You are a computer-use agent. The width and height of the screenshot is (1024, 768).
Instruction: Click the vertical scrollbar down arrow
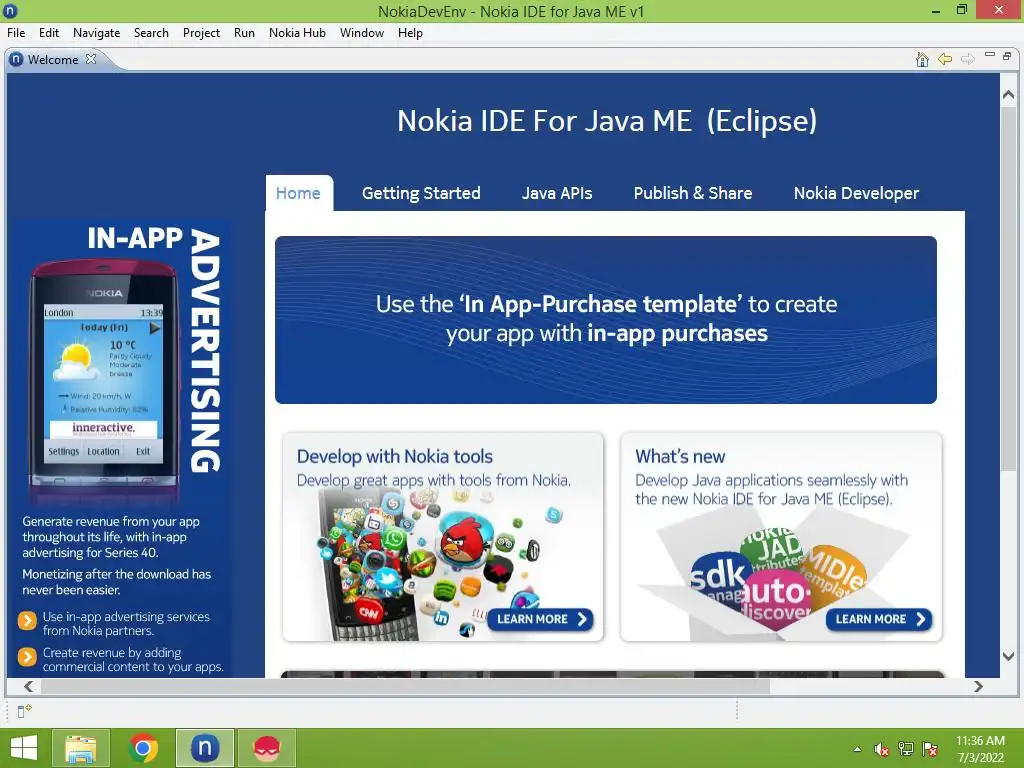click(1008, 656)
